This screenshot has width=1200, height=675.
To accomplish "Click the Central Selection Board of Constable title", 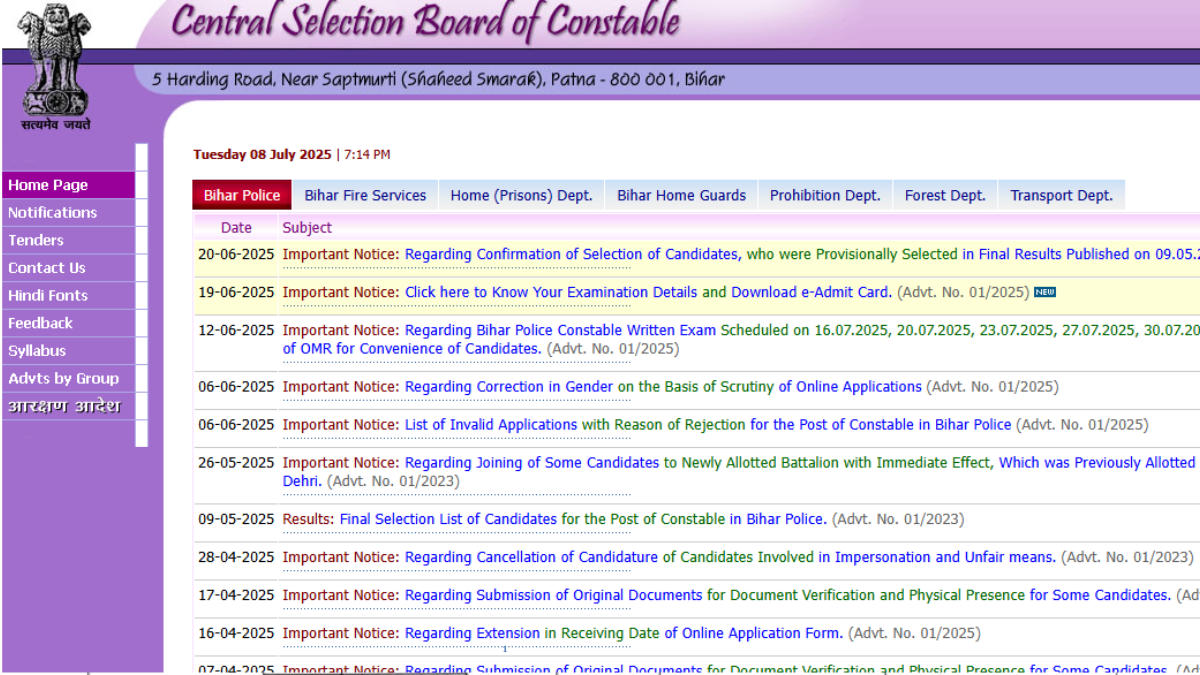I will click(x=425, y=22).
